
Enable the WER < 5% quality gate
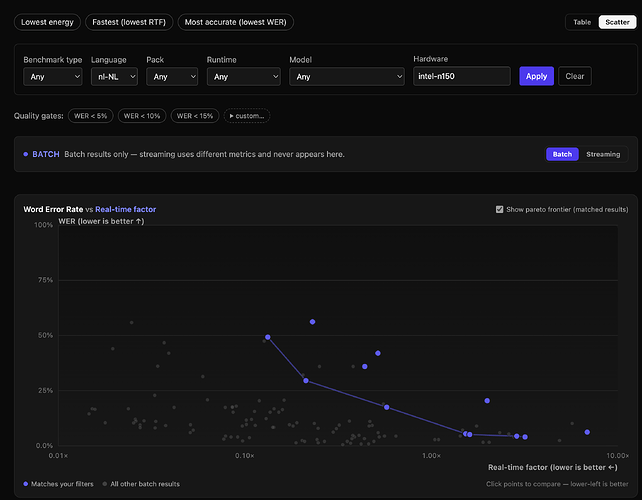pyautogui.click(x=90, y=116)
